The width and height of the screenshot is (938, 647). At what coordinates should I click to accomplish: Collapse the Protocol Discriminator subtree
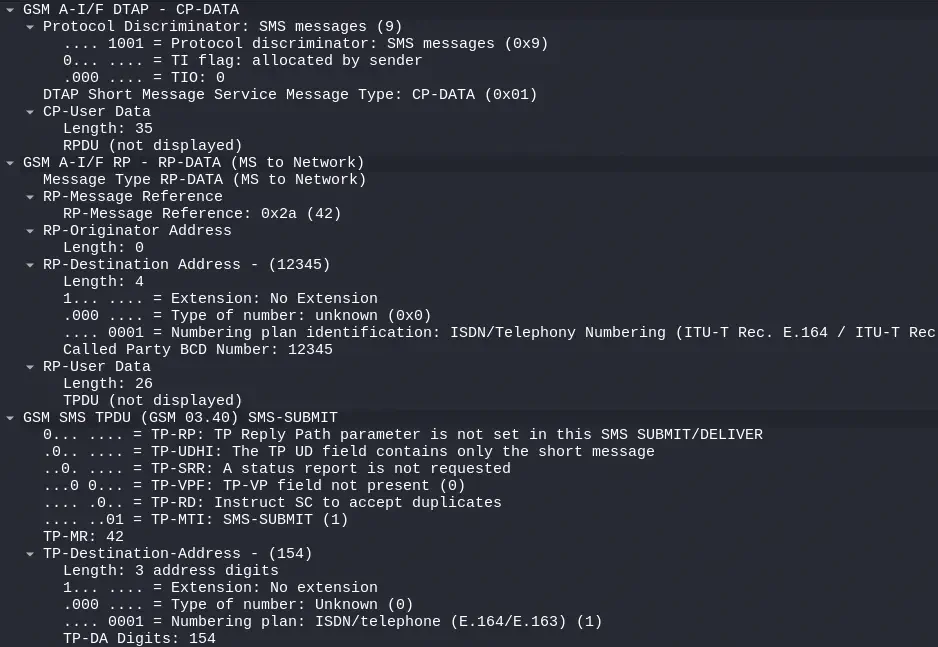point(30,27)
